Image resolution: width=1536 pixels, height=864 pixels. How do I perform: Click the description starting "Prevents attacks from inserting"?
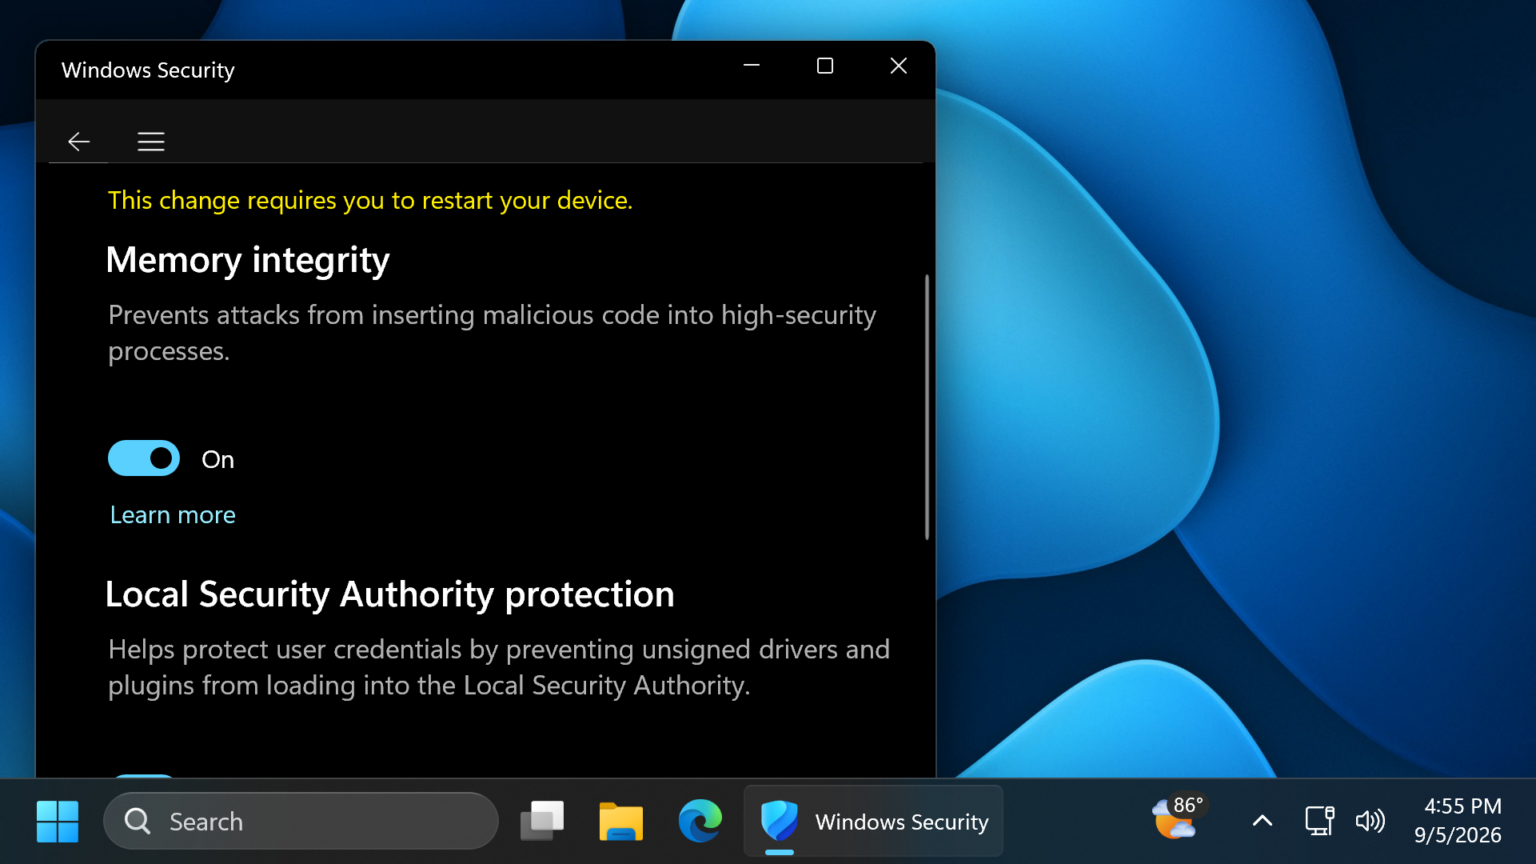pyautogui.click(x=492, y=333)
